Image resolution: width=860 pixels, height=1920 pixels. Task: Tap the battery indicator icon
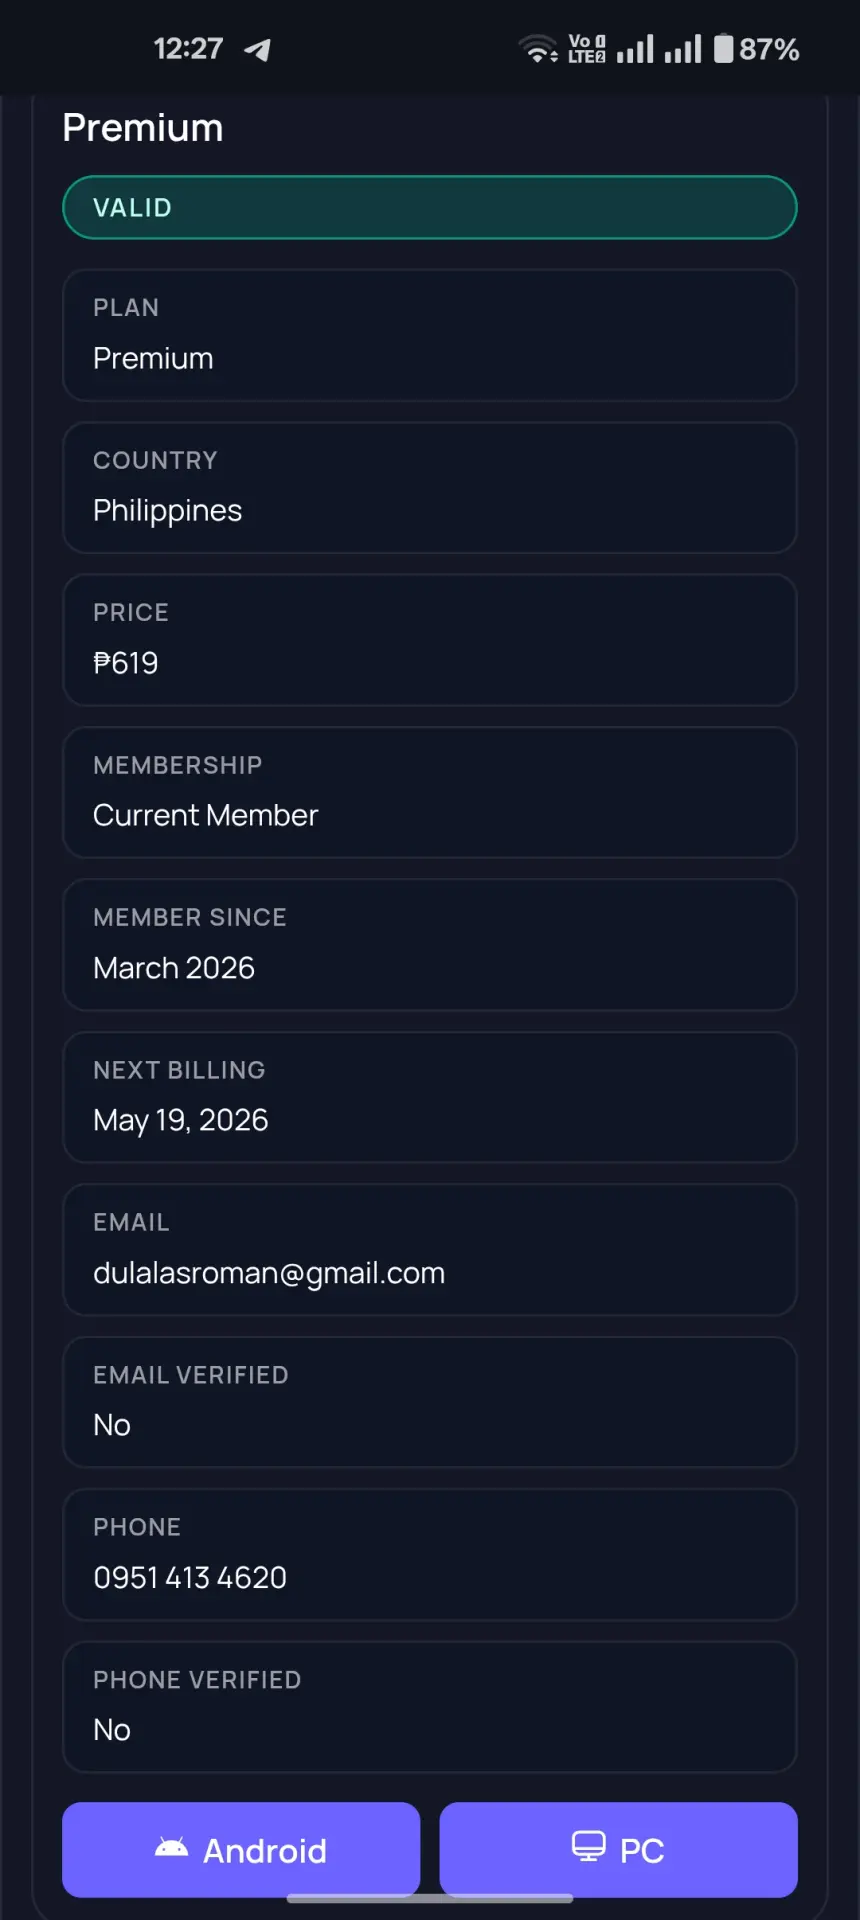click(724, 48)
